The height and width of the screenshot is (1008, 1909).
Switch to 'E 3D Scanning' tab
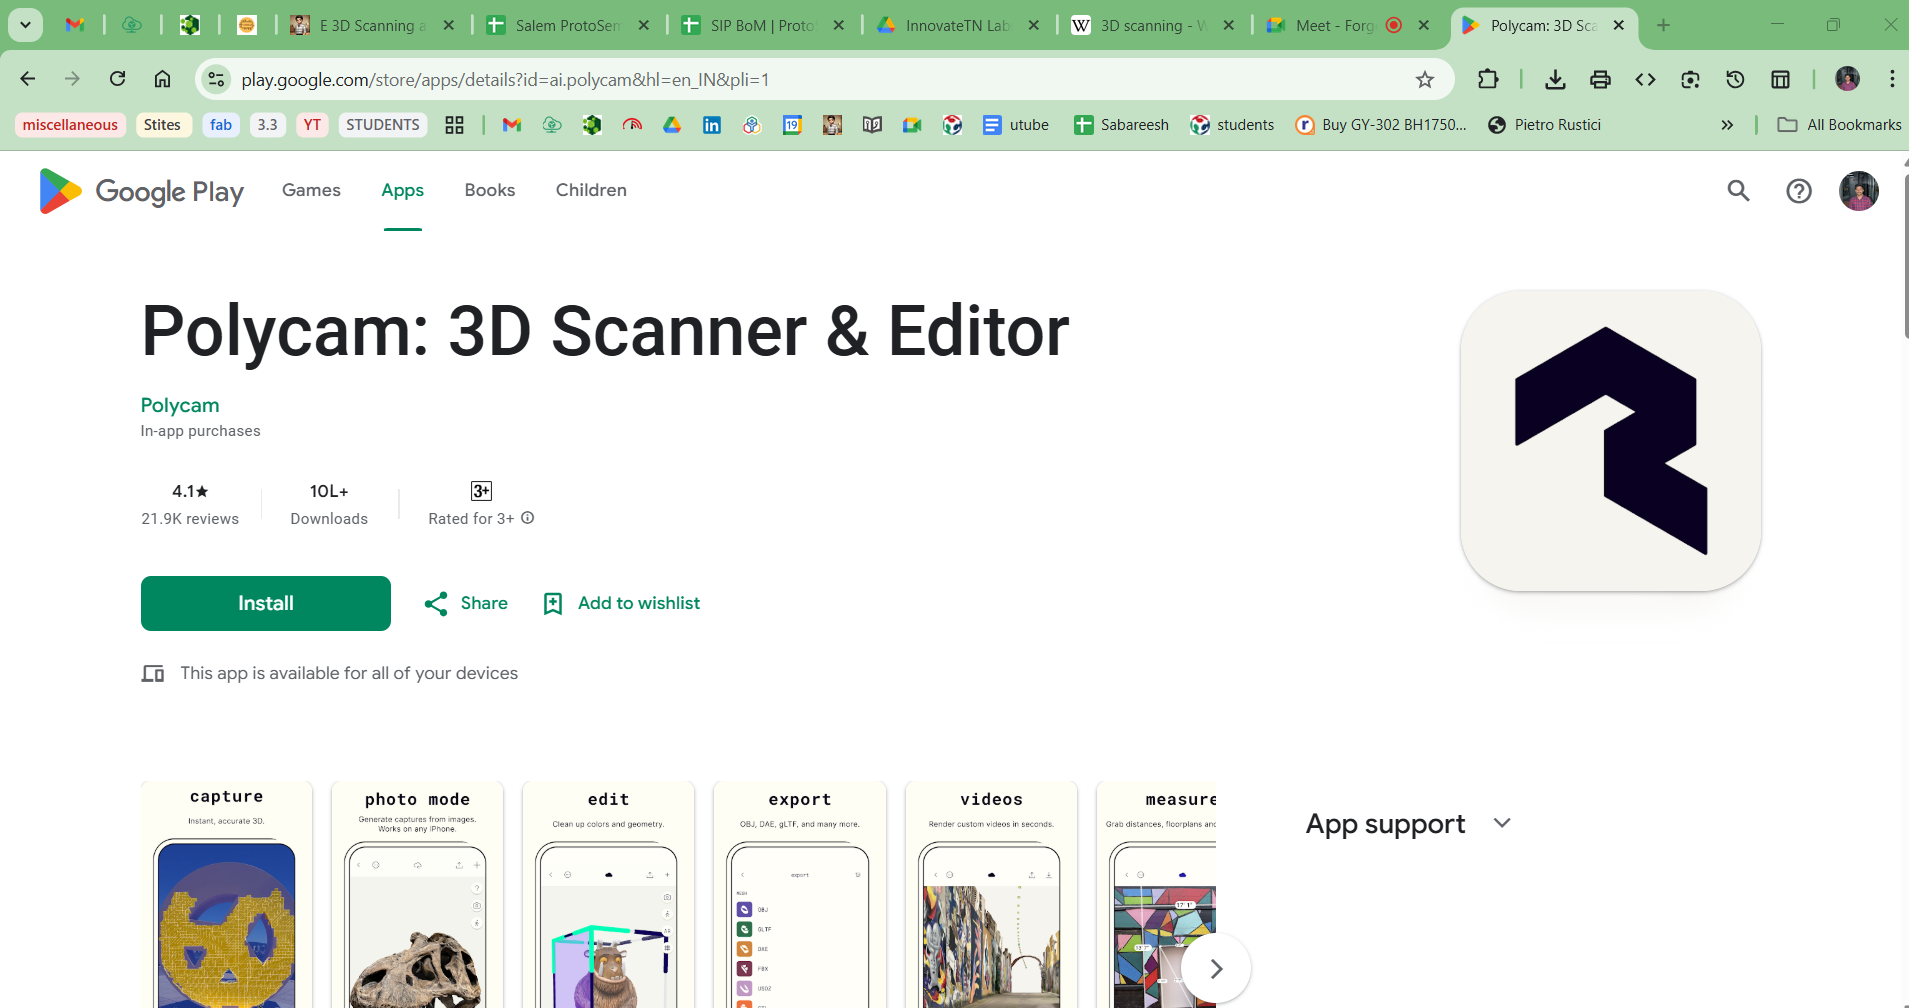pos(372,25)
